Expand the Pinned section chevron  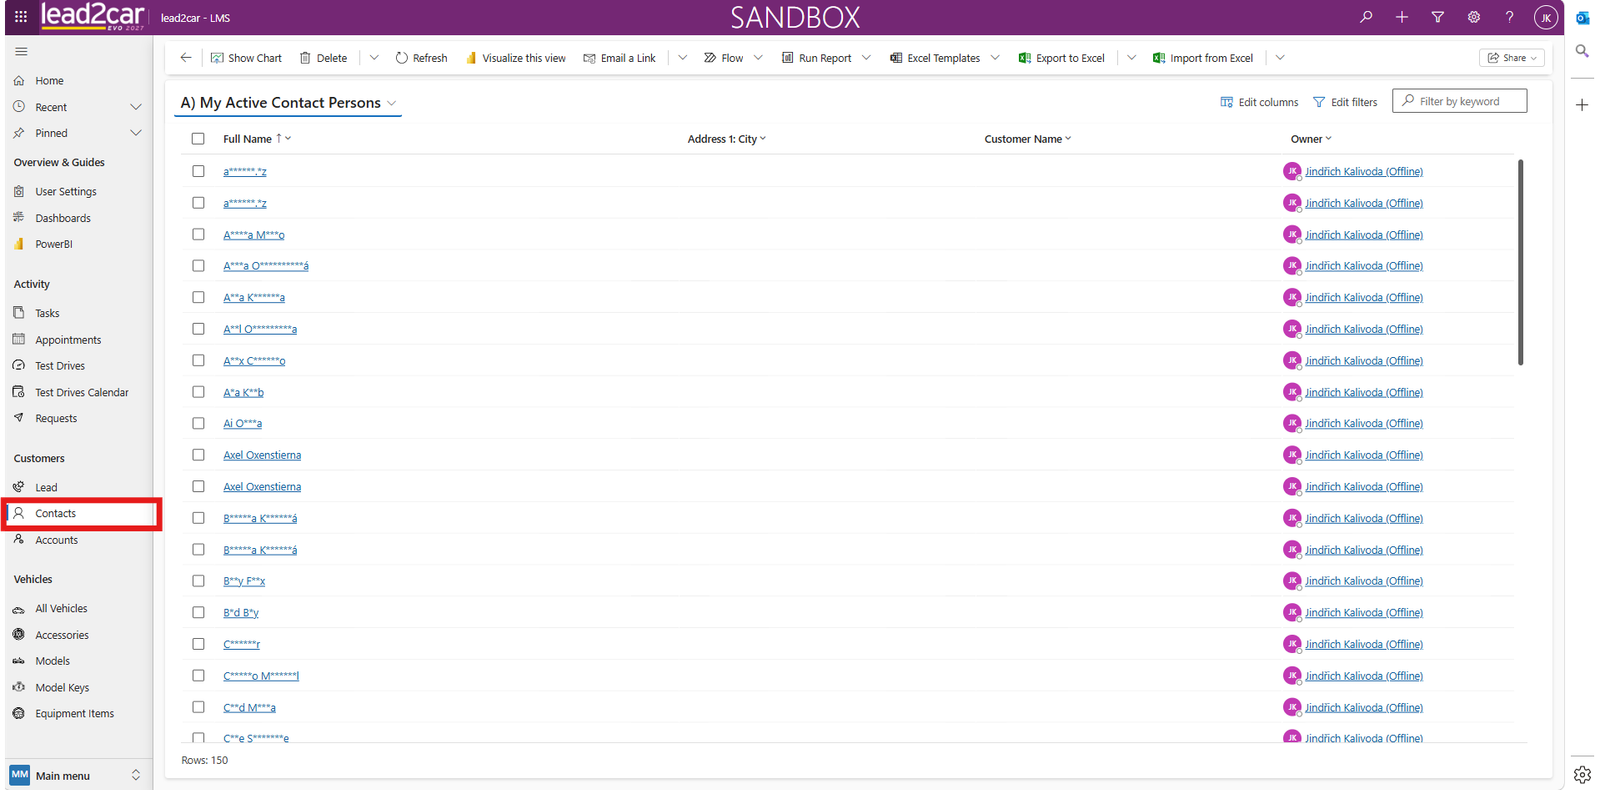coord(136,133)
